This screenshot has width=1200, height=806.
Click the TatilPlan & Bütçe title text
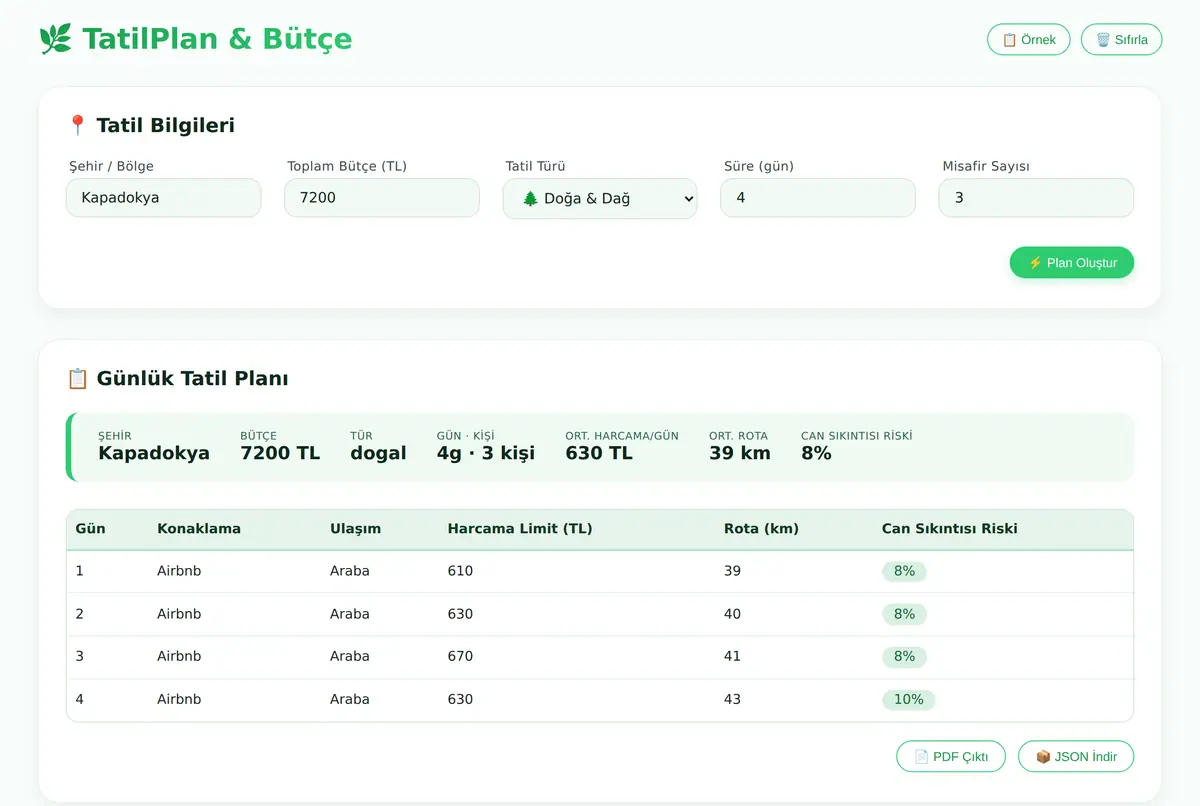pyautogui.click(x=217, y=39)
